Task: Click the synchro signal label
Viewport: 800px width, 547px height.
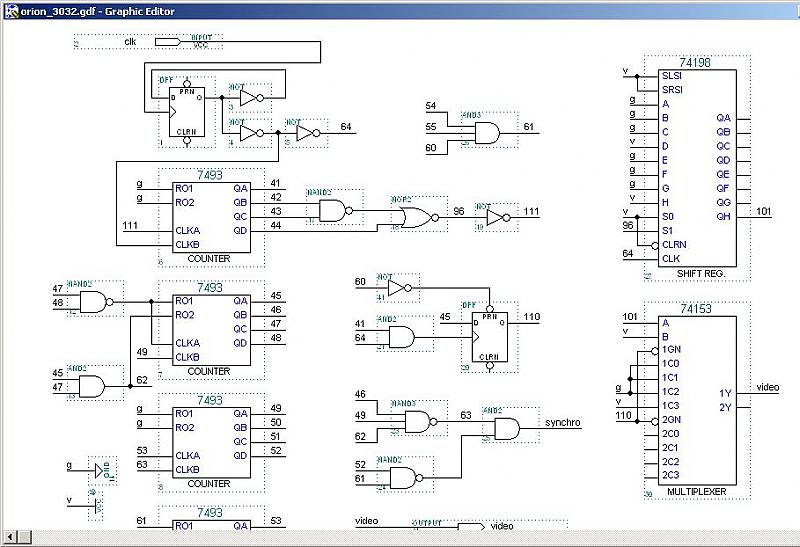Action: (563, 422)
